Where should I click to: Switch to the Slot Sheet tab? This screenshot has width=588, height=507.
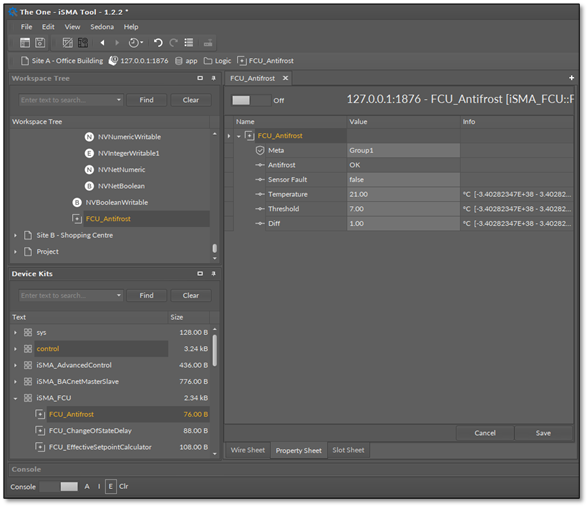tap(348, 450)
